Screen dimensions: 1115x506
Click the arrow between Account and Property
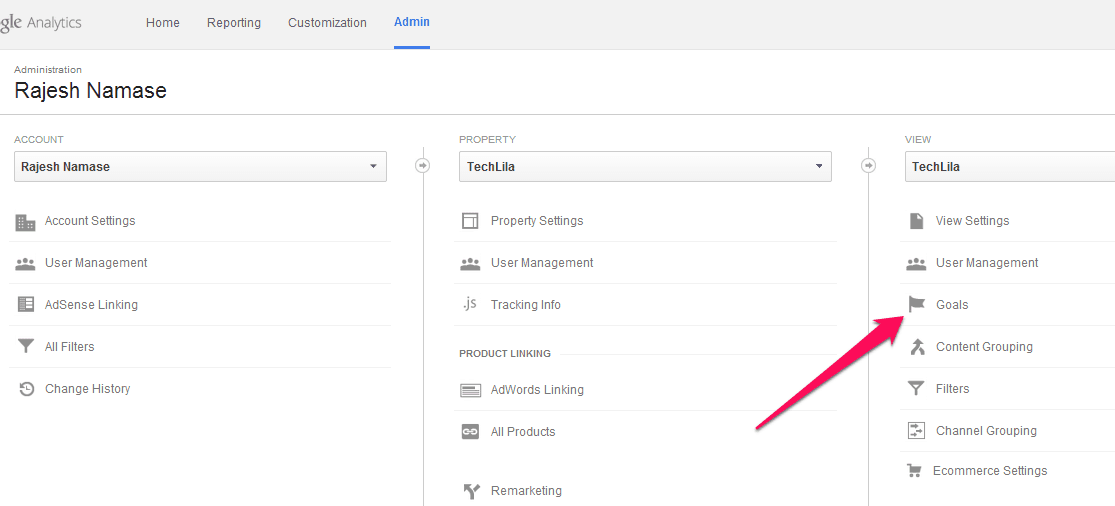[x=422, y=166]
